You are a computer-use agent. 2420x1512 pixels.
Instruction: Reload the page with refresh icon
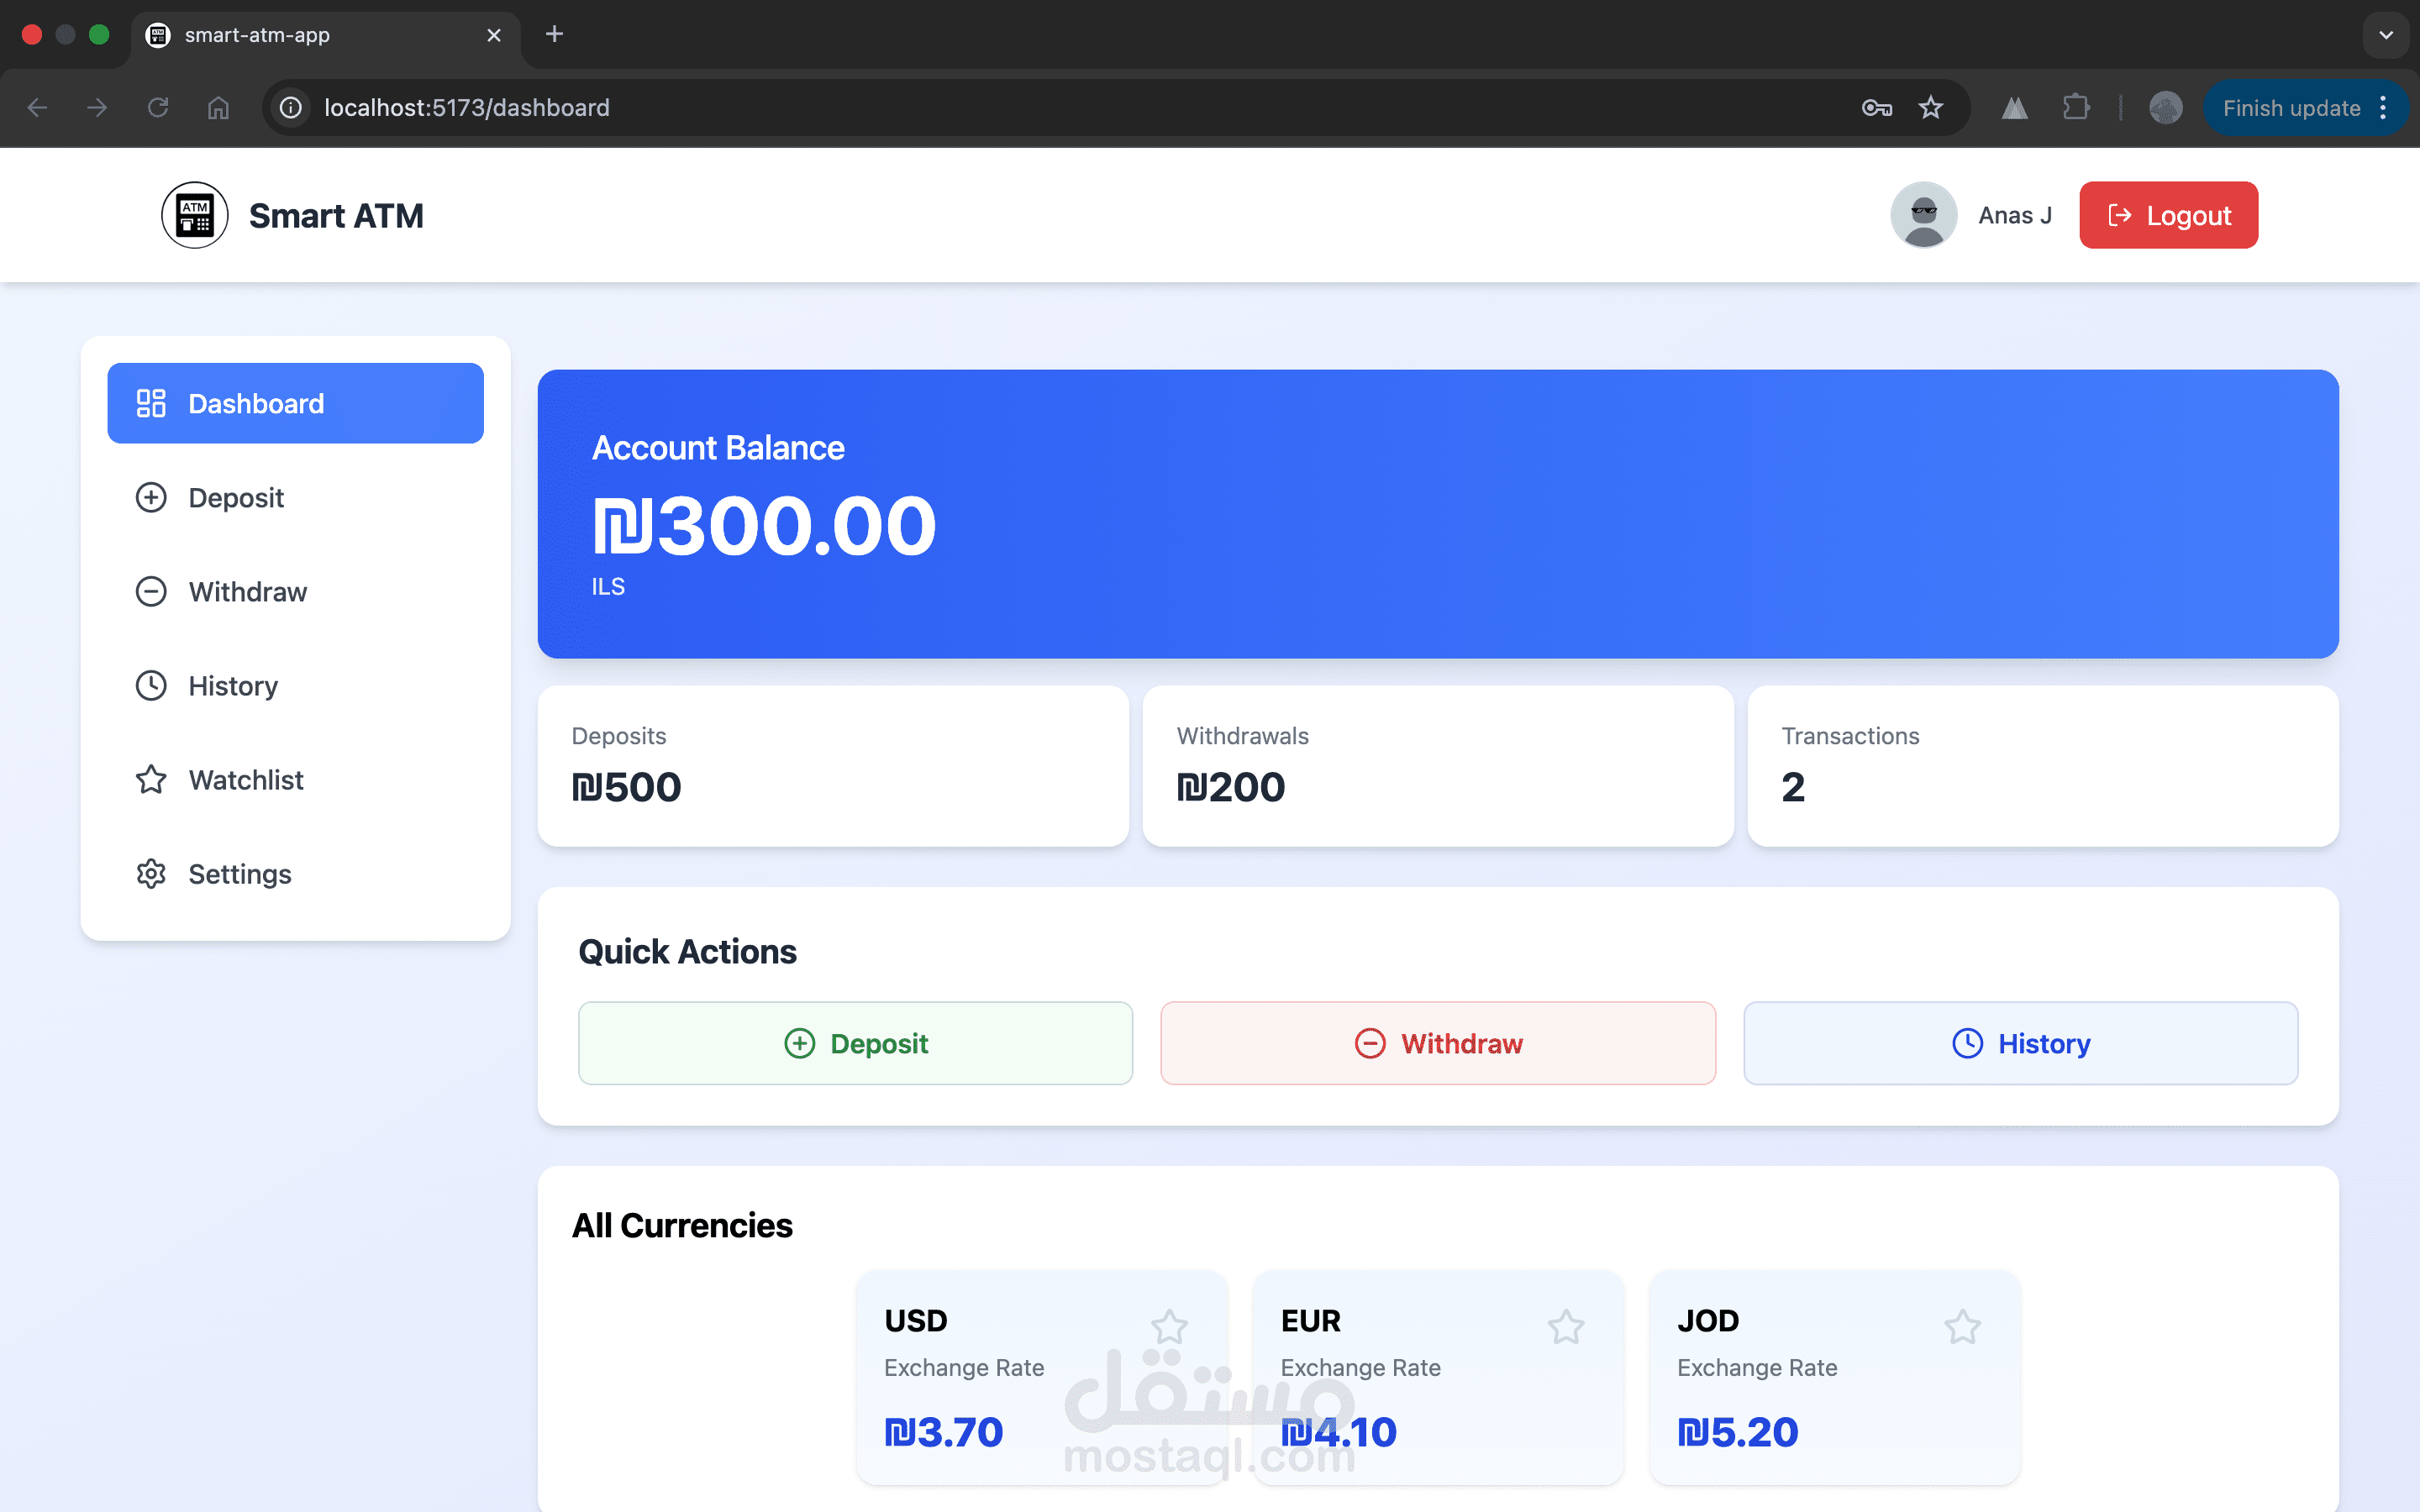(158, 108)
